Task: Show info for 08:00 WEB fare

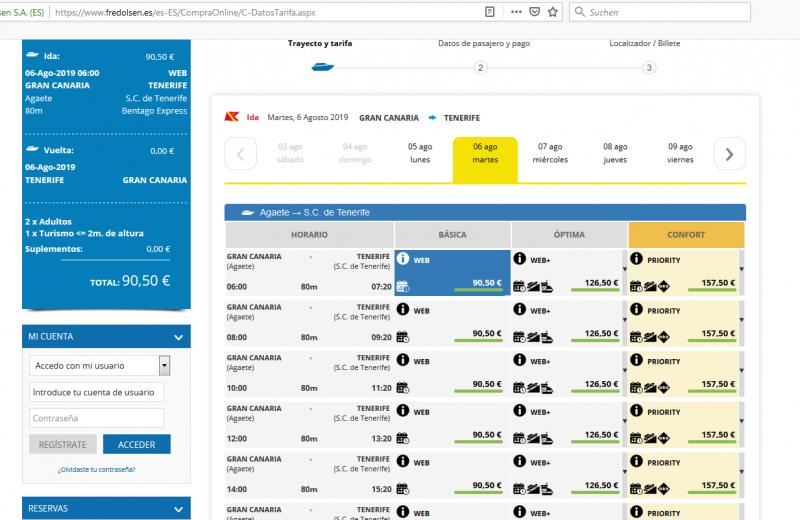Action: 403,309
